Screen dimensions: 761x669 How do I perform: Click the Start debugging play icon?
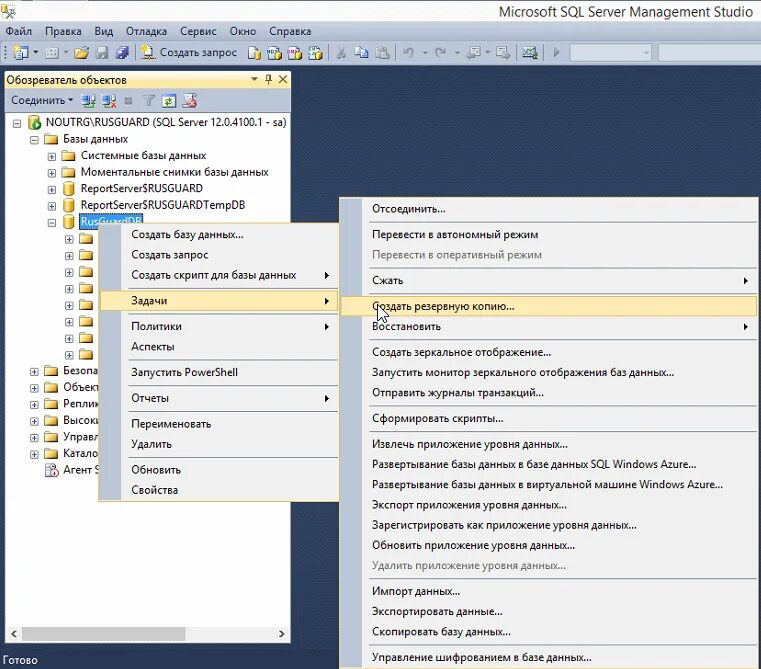pyautogui.click(x=556, y=52)
